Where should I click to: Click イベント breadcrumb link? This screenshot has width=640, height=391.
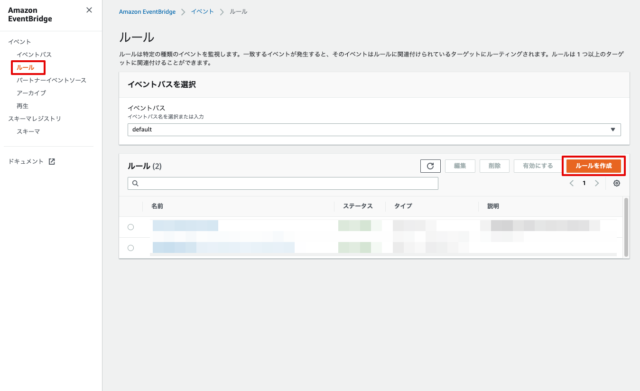click(x=202, y=12)
